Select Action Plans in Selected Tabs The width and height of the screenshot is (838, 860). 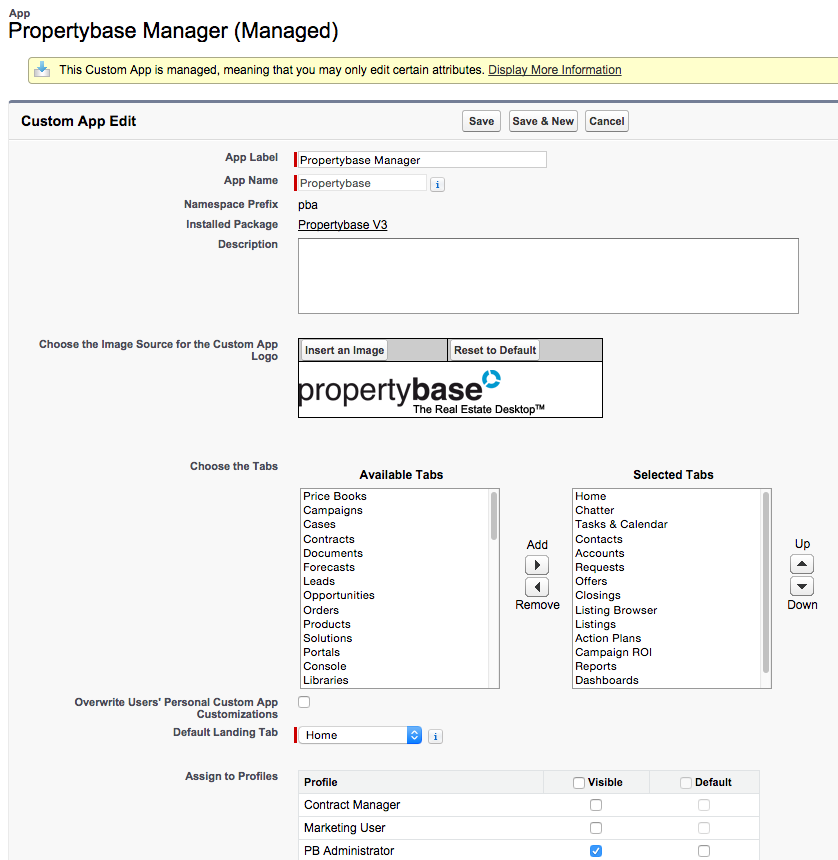[x=608, y=638]
